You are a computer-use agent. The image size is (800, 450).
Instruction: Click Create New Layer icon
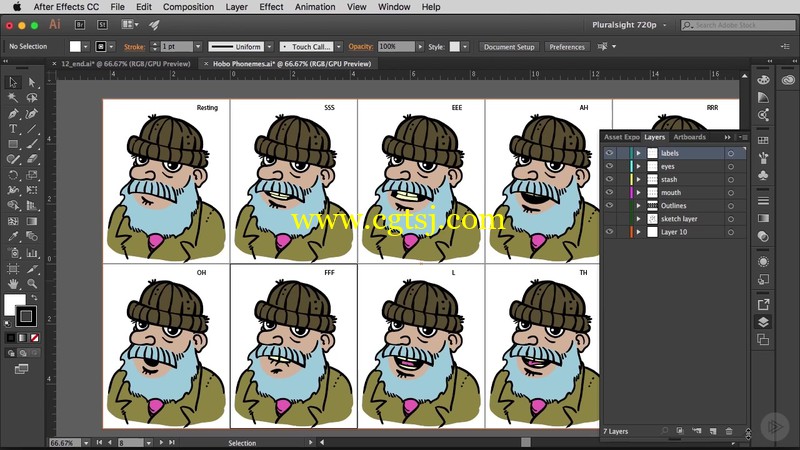coord(713,431)
